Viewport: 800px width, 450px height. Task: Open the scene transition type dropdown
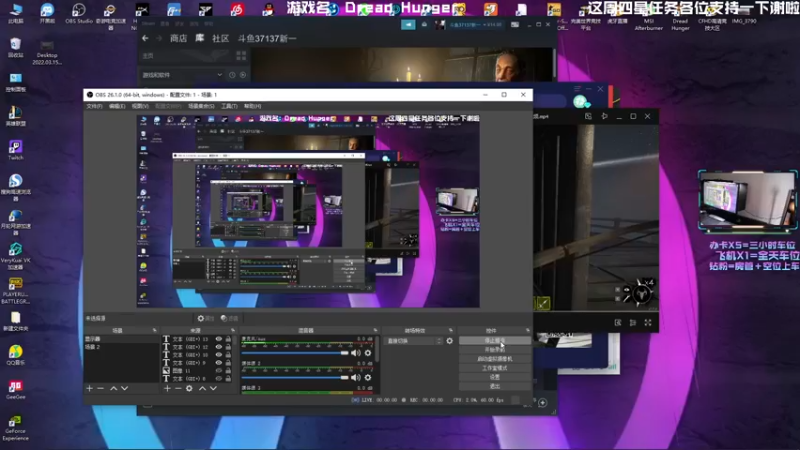point(414,341)
